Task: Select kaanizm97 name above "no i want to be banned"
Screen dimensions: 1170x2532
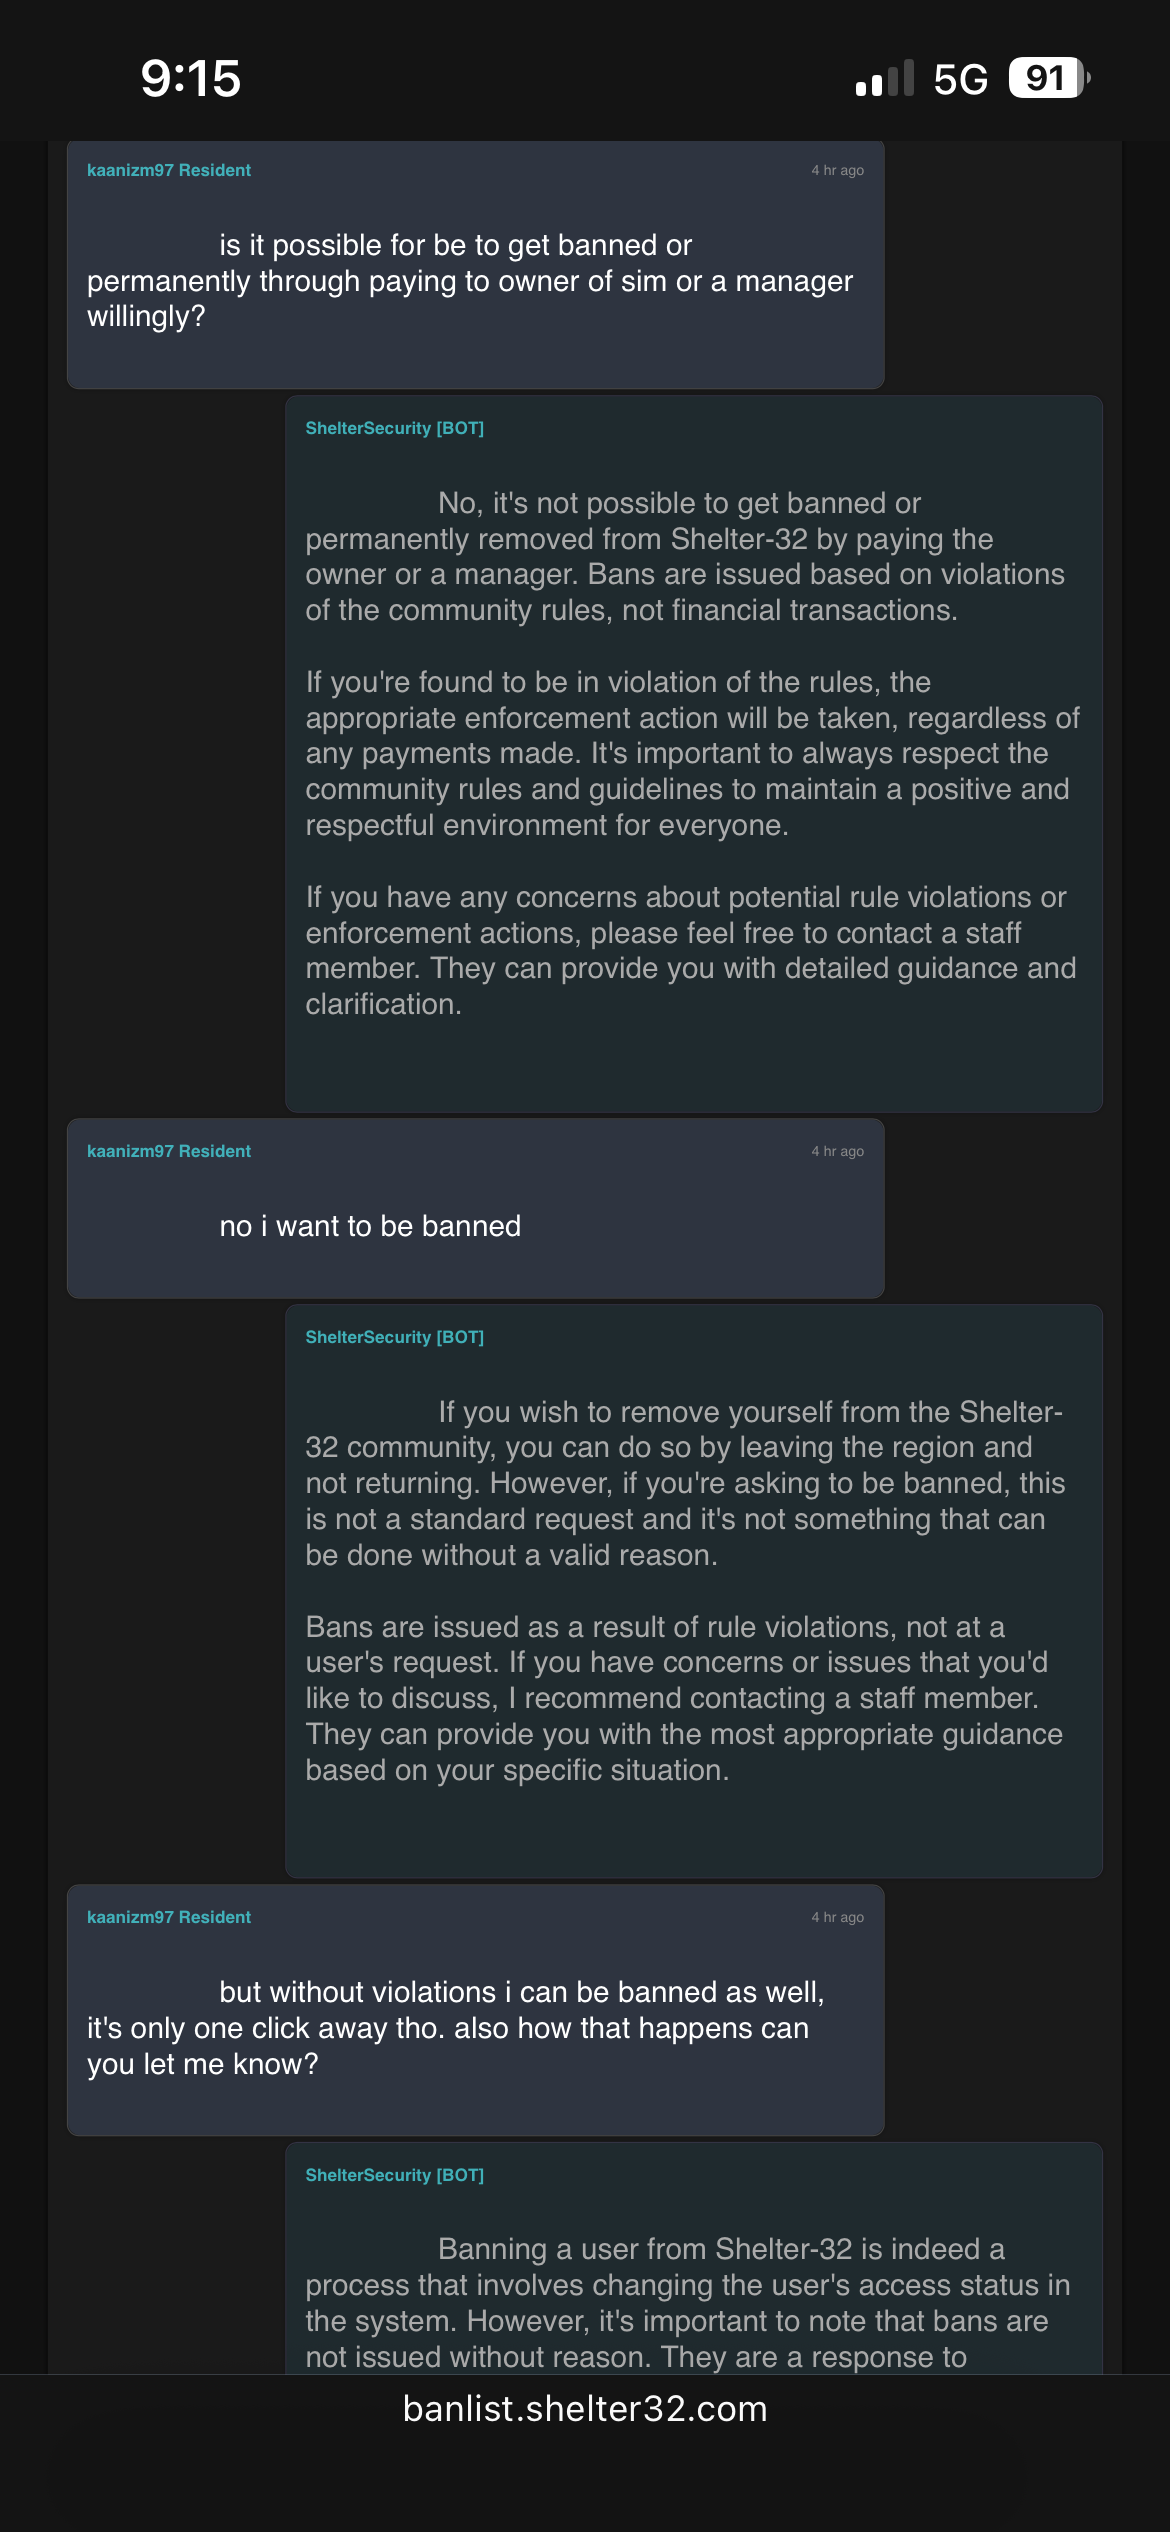Action: point(168,1151)
